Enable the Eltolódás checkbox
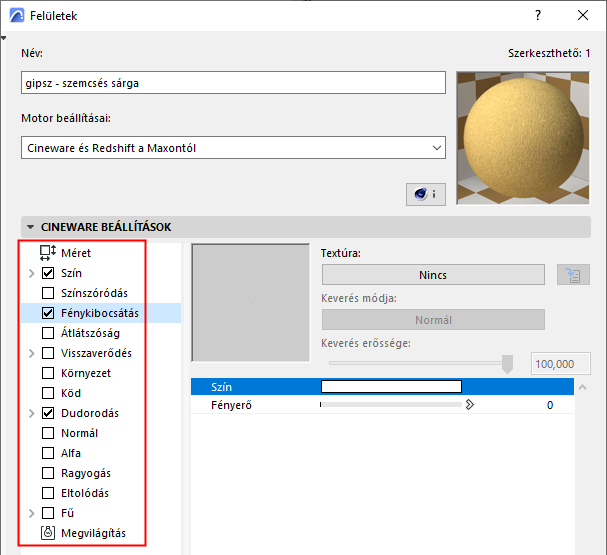Screen dimensions: 607x555 [48, 493]
